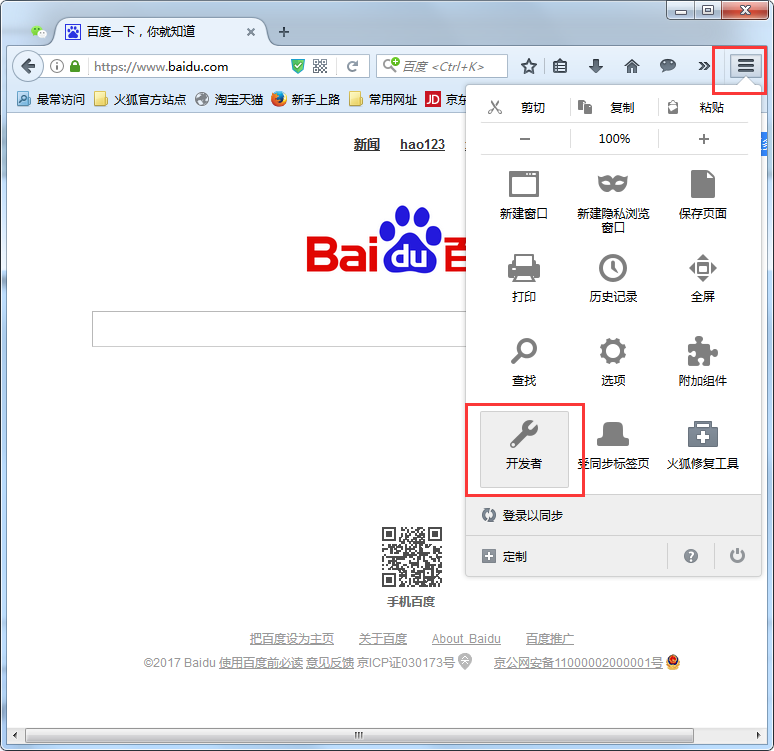Open Synced Tabs icon

tap(613, 434)
